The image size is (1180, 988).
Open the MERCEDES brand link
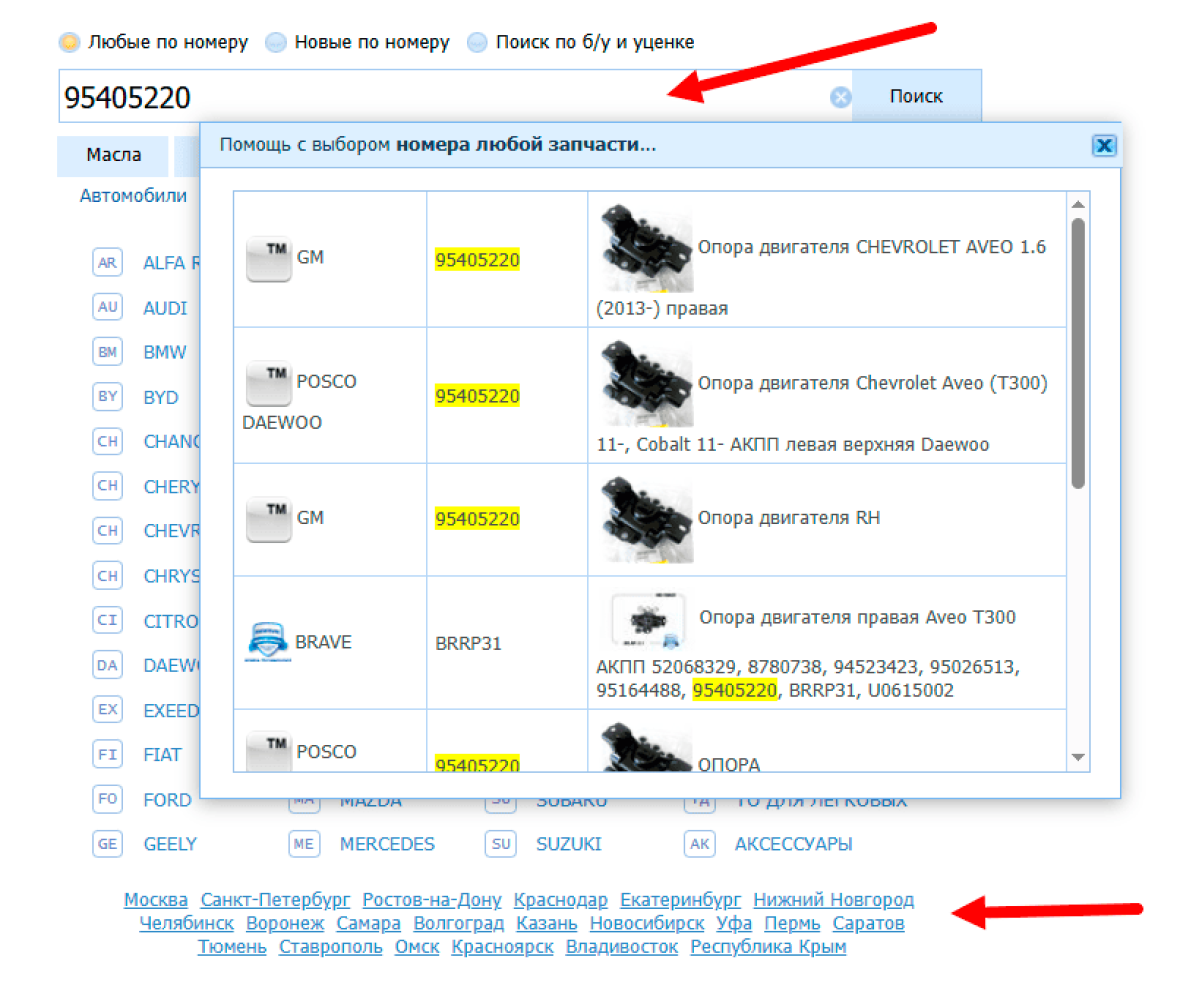coord(388,844)
